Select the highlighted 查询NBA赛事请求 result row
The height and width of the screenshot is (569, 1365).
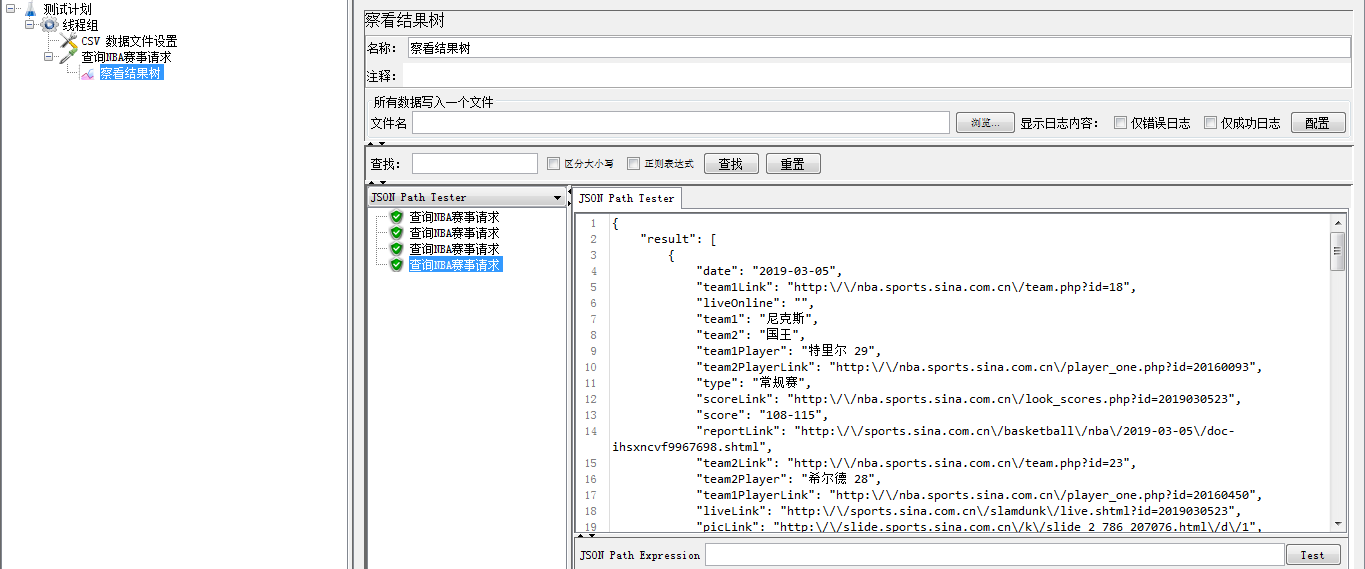455,265
